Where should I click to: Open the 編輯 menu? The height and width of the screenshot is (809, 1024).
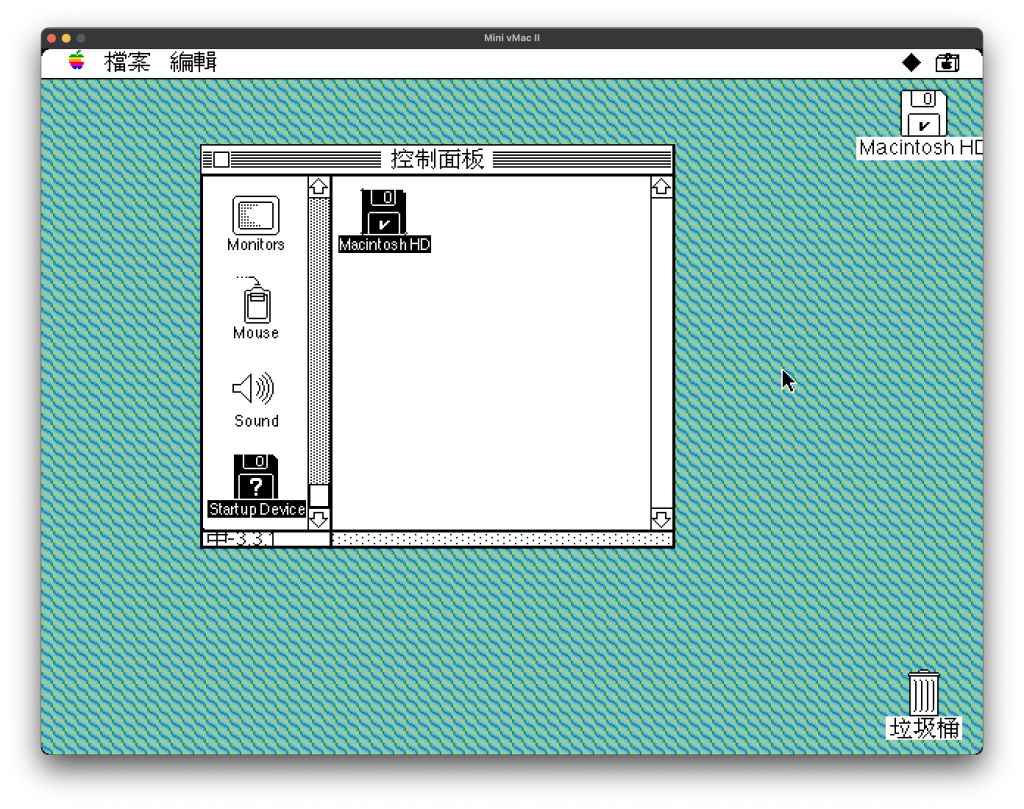click(193, 62)
